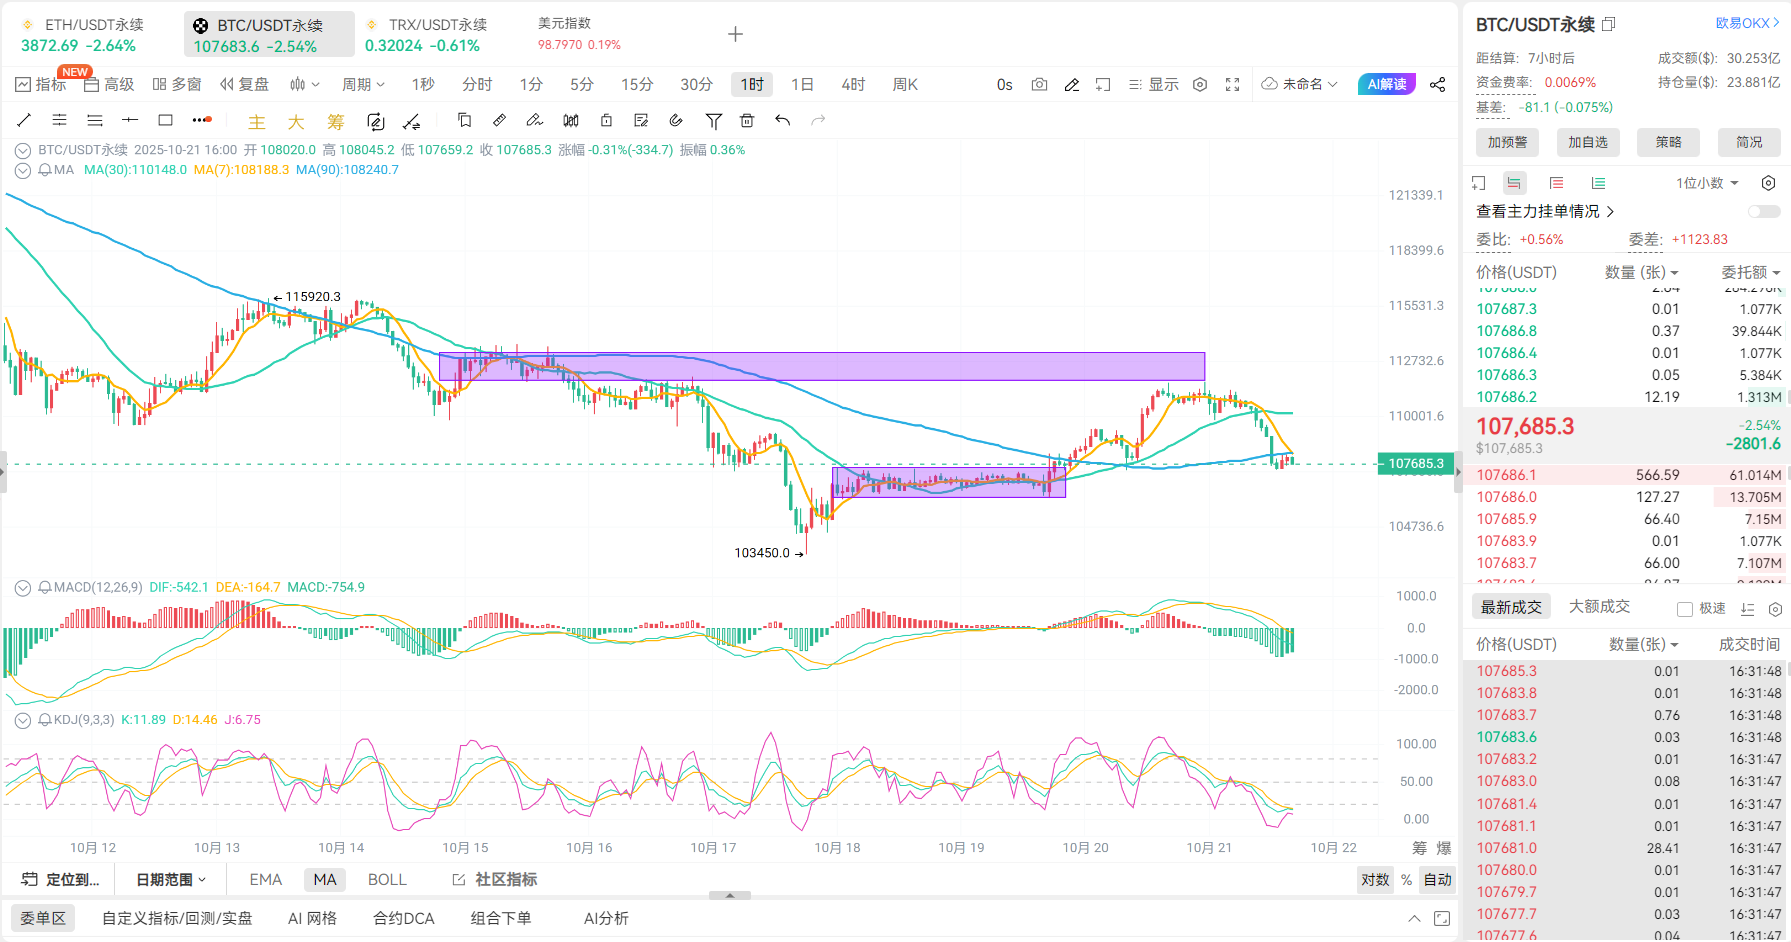1791x942 pixels.
Task: Check the 极速 checkbox
Action: coord(1685,608)
